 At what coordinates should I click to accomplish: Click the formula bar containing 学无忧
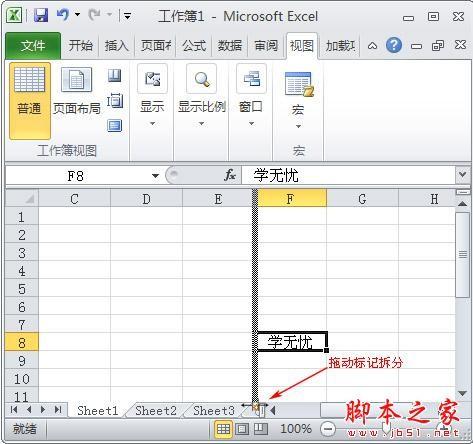click(x=348, y=175)
